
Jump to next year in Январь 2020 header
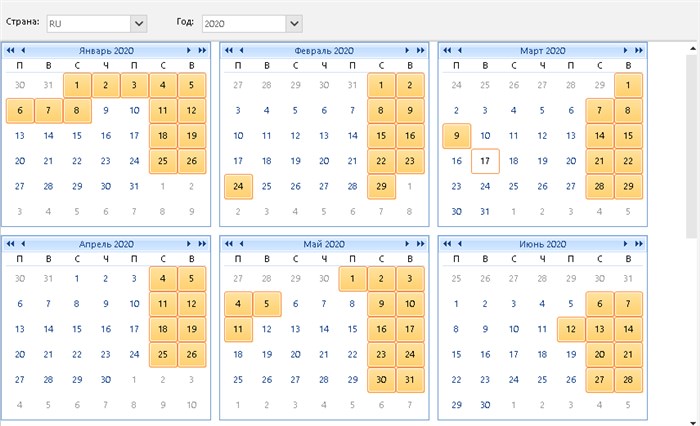(x=202, y=50)
